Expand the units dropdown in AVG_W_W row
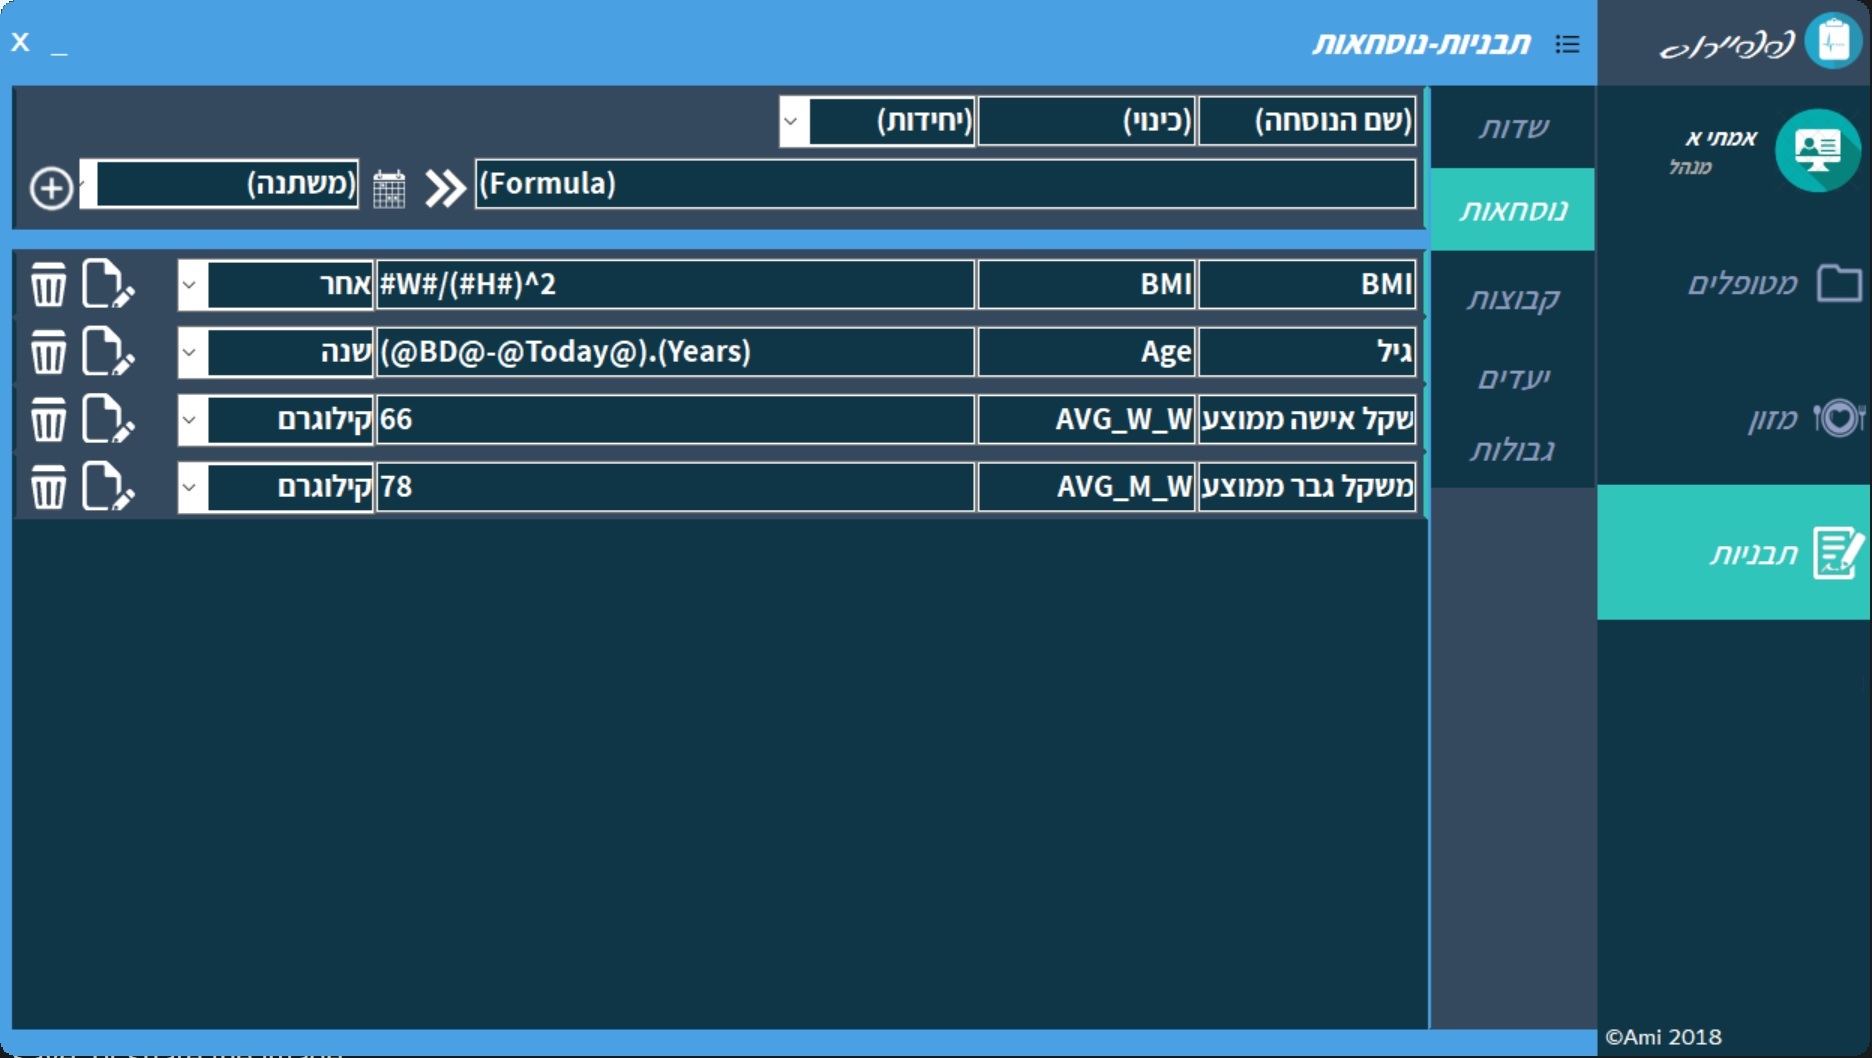The width and height of the screenshot is (1872, 1058). [x=191, y=419]
